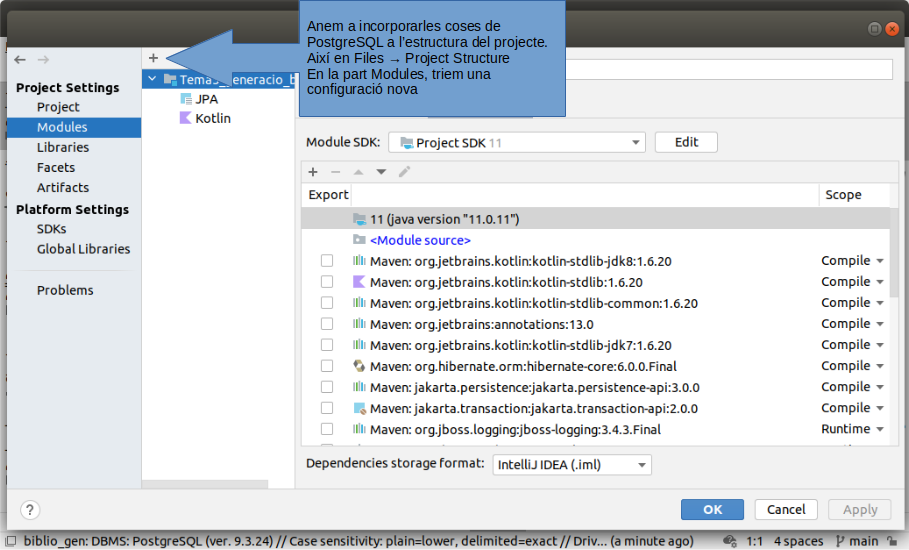Image resolution: width=909 pixels, height=550 pixels.
Task: Toggle export for kotlin-stdlib:1.6.20
Action: click(x=327, y=282)
